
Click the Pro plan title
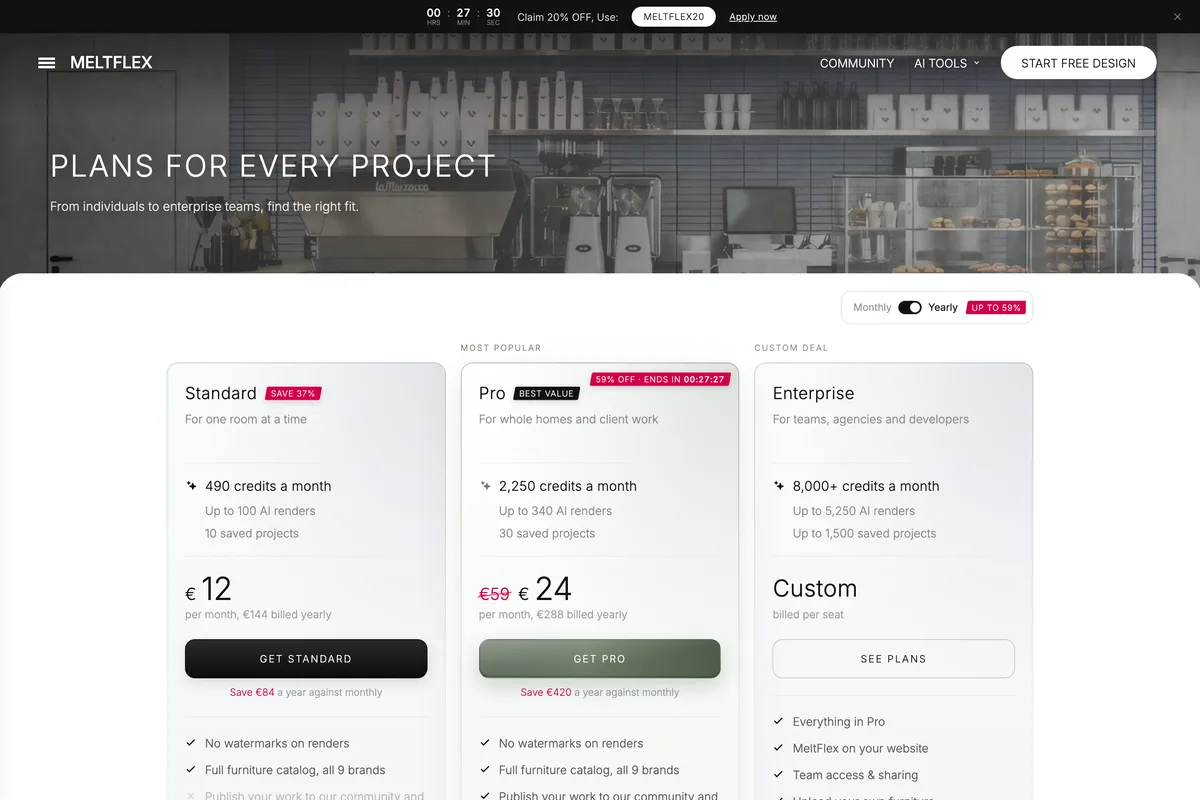click(492, 393)
